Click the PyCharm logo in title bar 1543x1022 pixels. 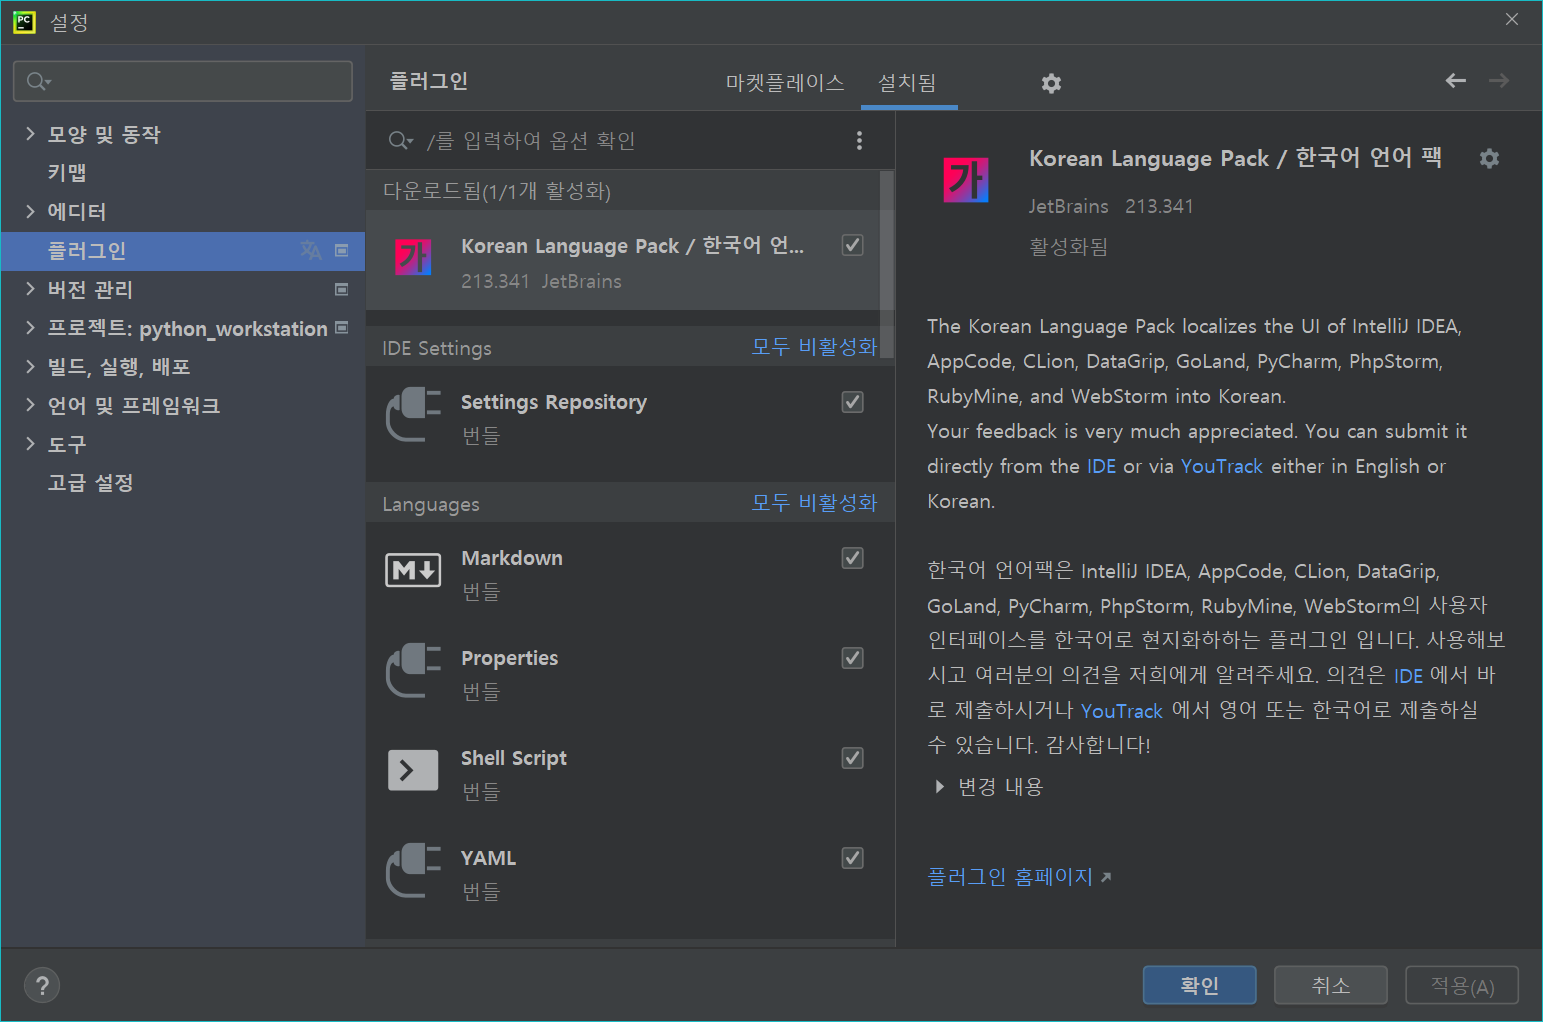pyautogui.click(x=24, y=22)
